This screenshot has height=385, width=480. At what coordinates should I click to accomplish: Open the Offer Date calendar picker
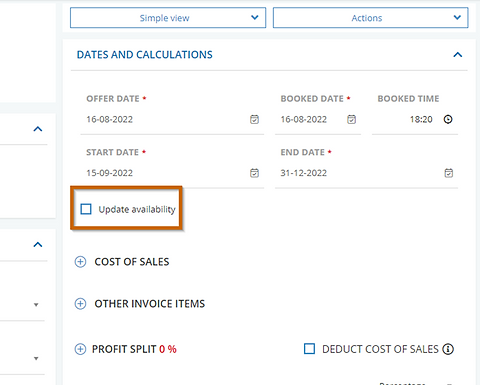pos(254,119)
